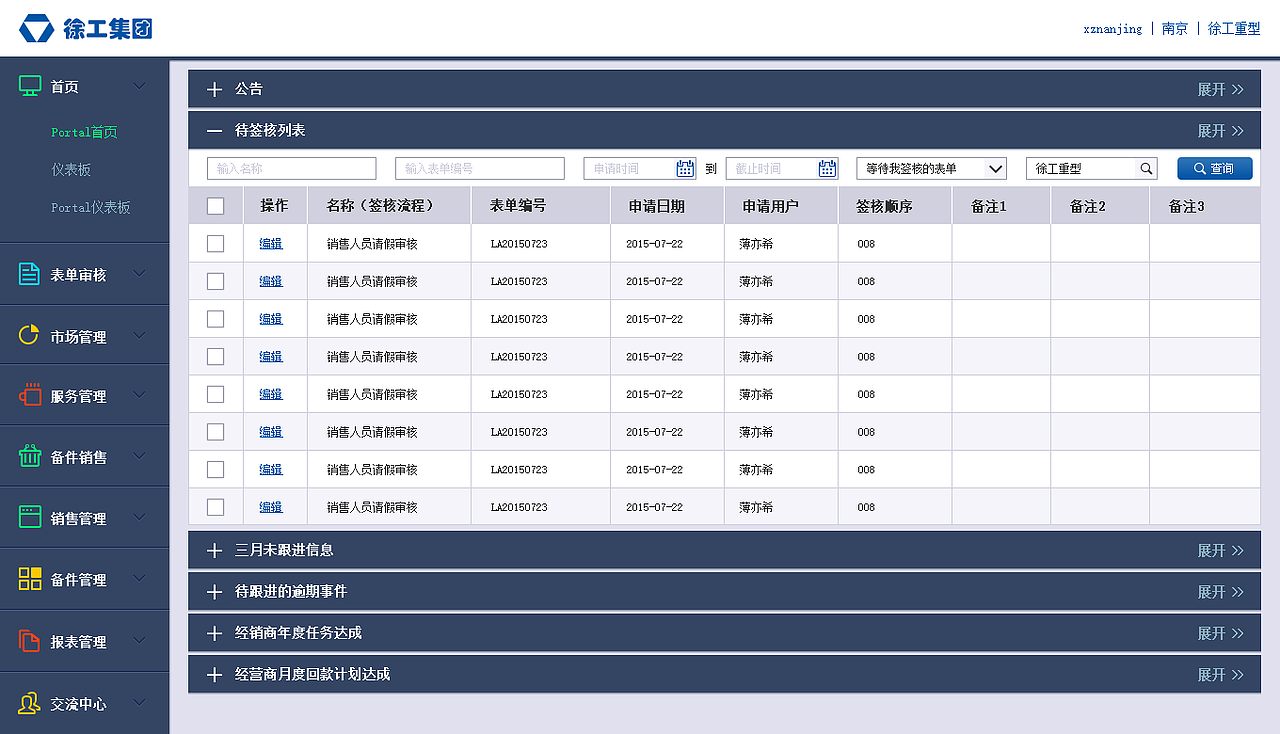This screenshot has height=734, width=1280.
Task: Collapse the 首页 sidebar section chevron
Action: 139,86
